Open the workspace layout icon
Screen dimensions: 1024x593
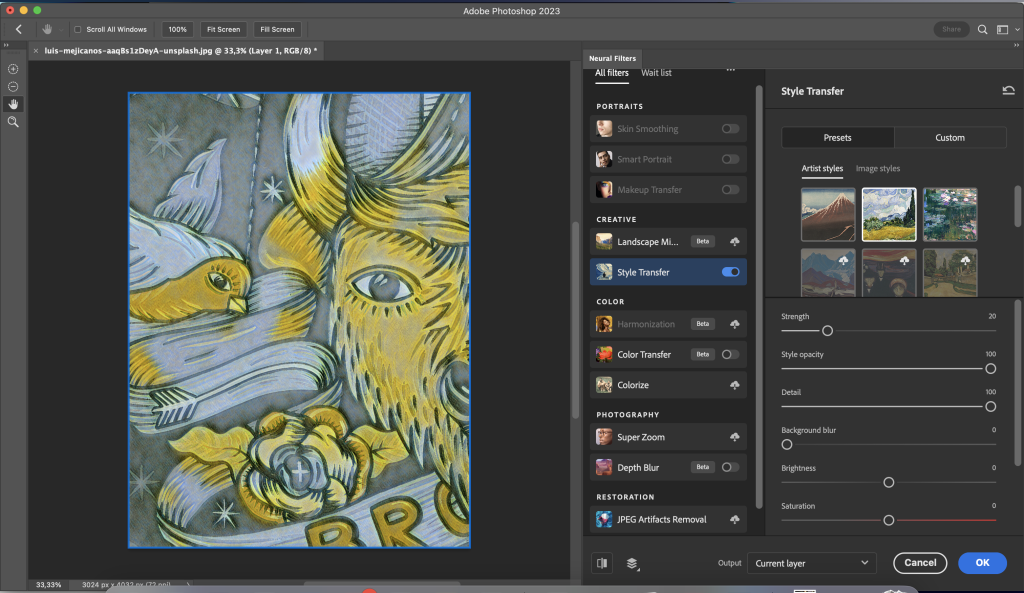[x=1002, y=29]
